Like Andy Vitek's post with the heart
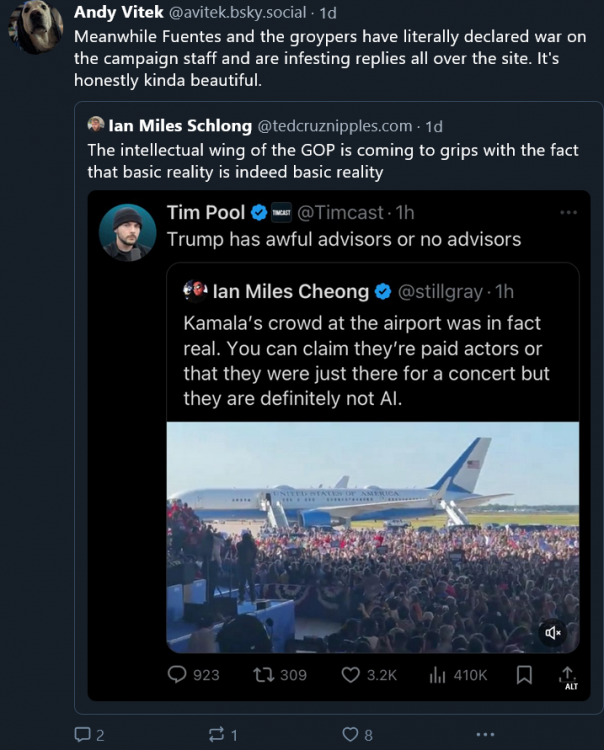 [350, 735]
